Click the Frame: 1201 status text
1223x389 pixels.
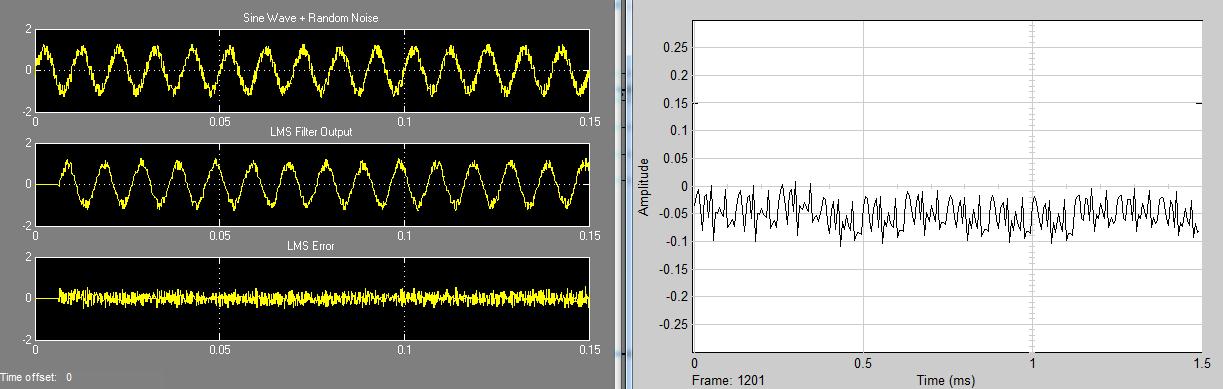tap(725, 381)
